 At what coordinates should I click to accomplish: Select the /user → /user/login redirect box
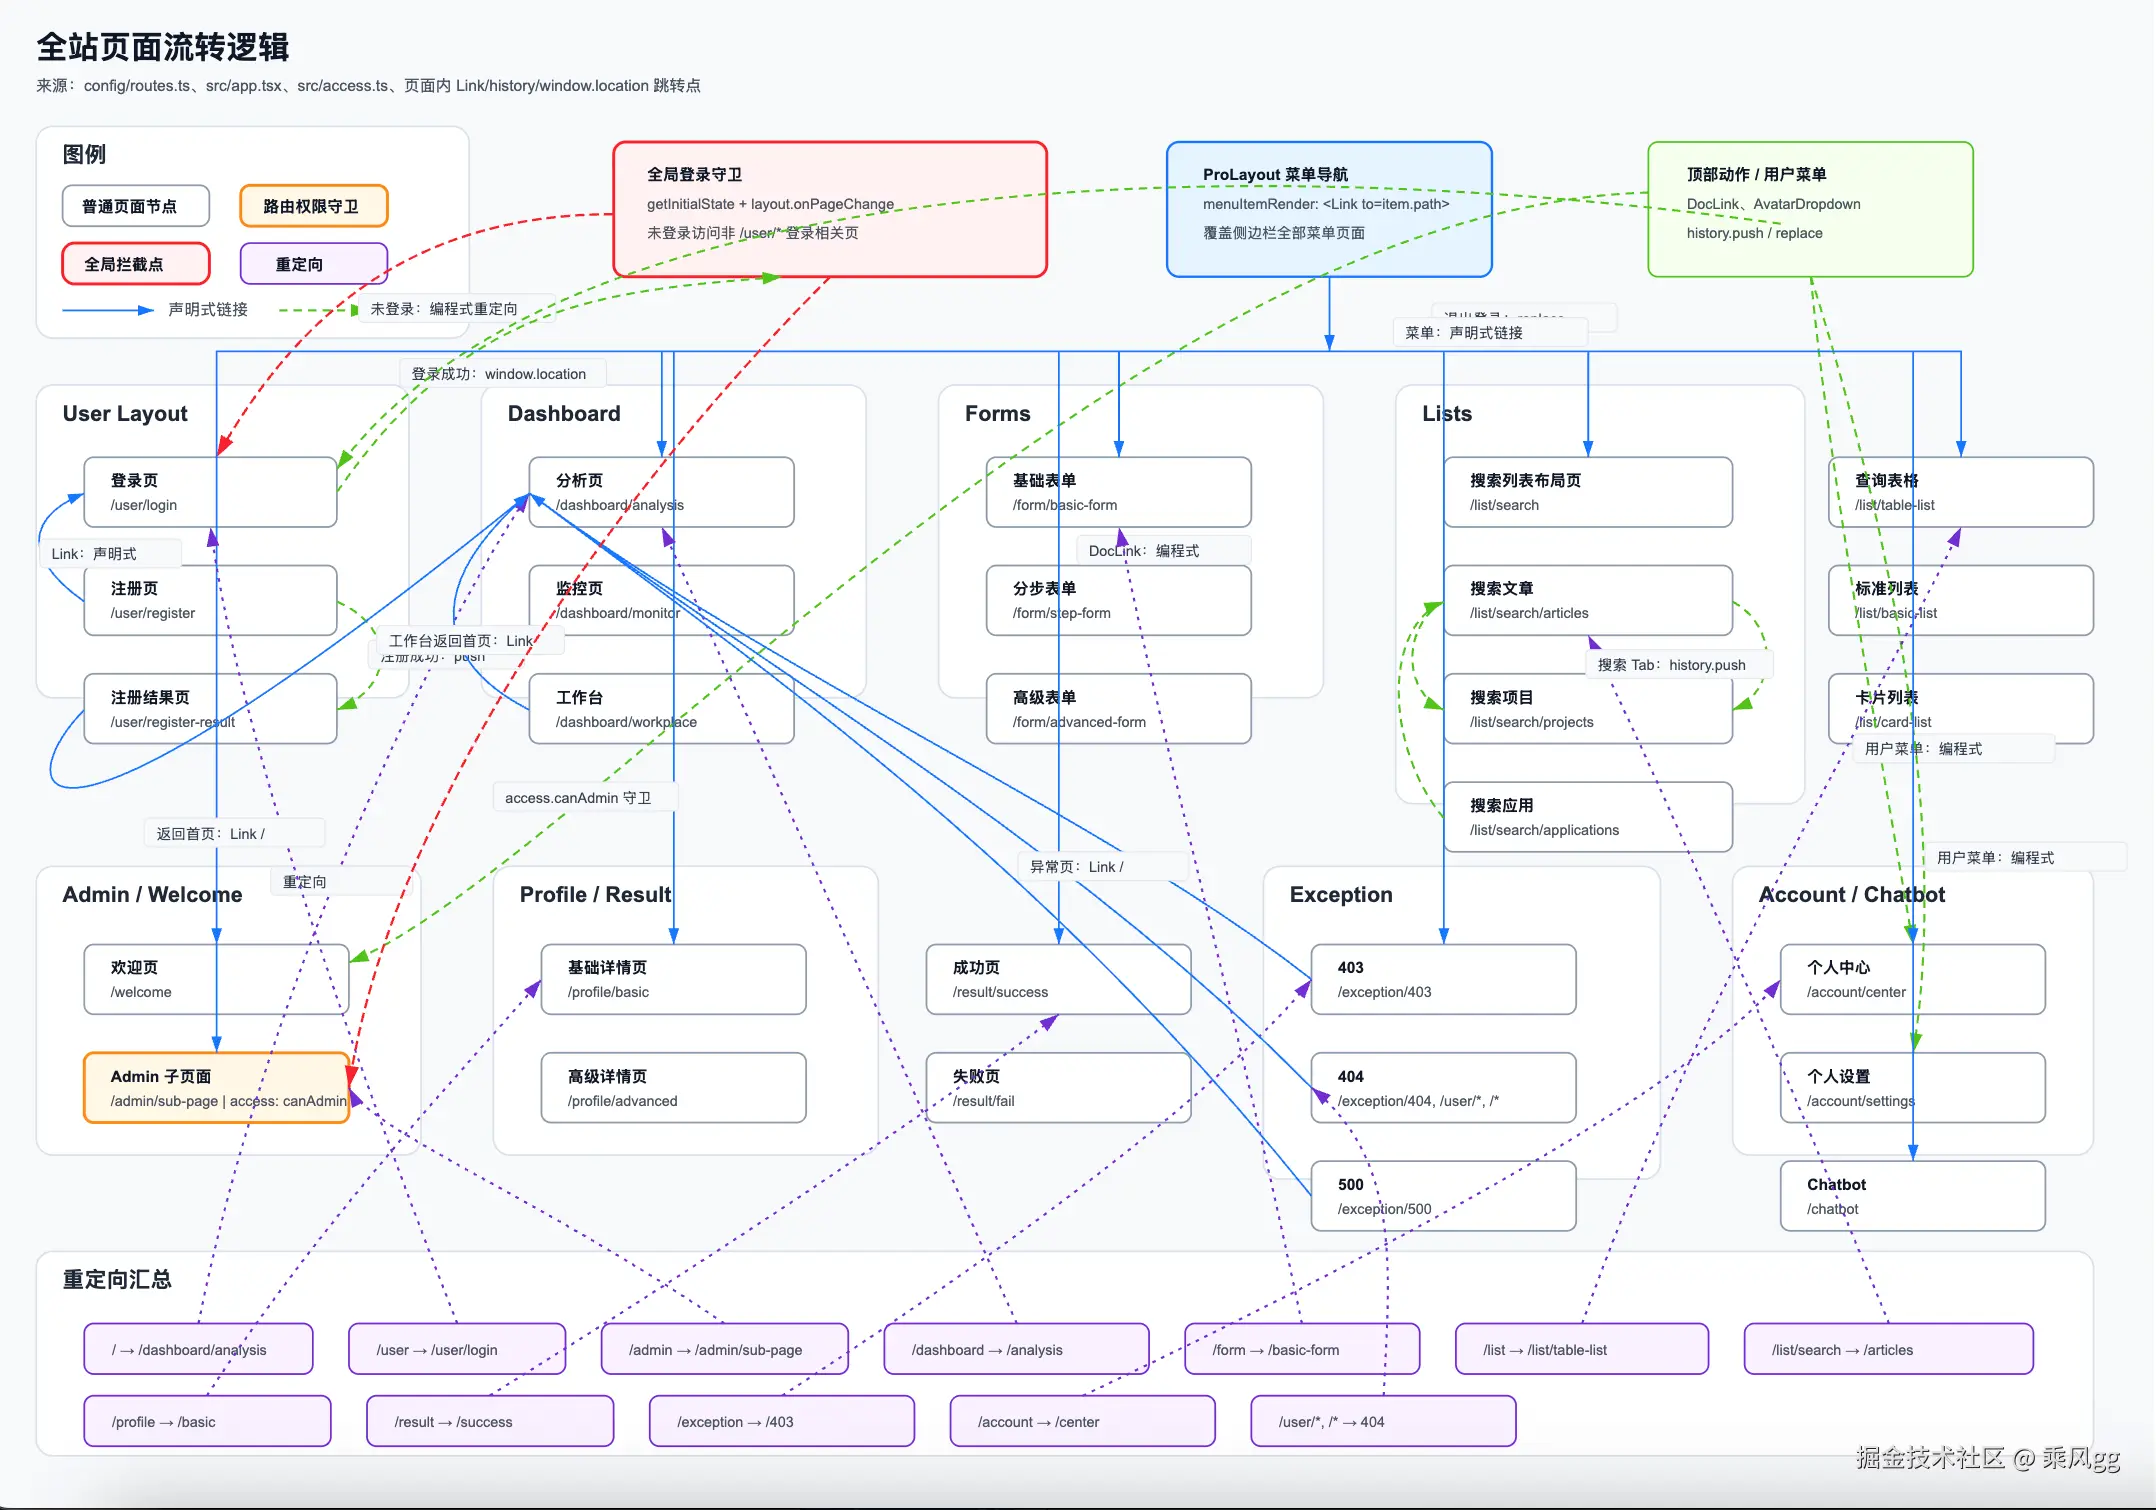click(x=457, y=1349)
